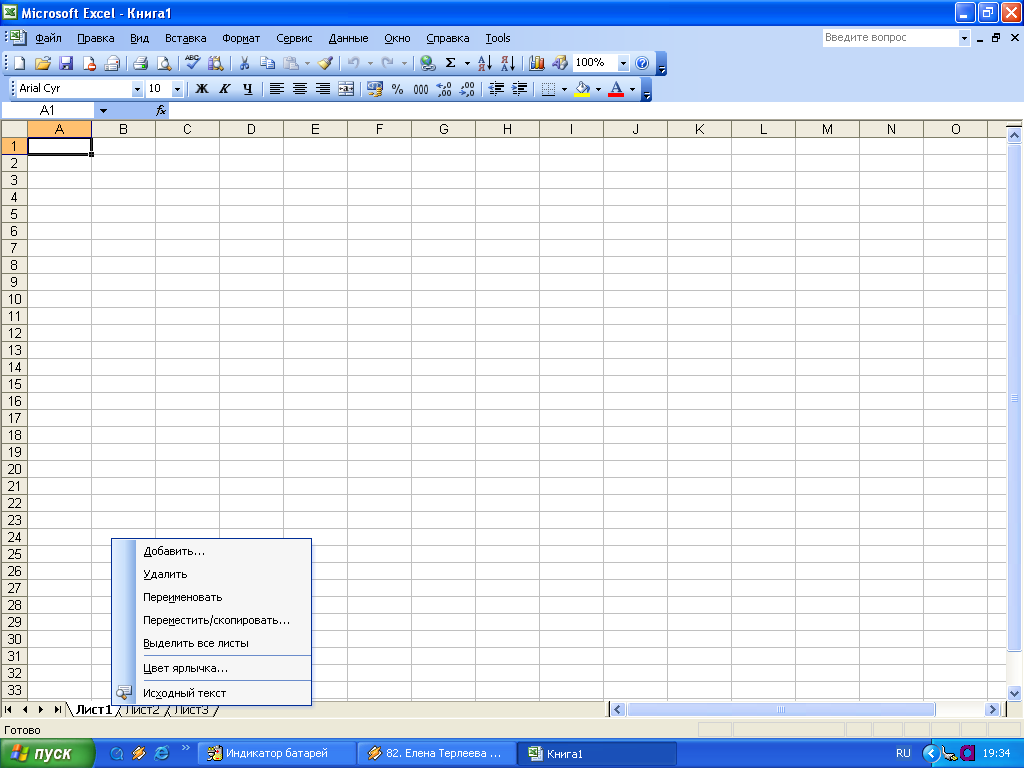The image size is (1024, 768).
Task: Open Excel Help question mark icon
Action: point(642,63)
